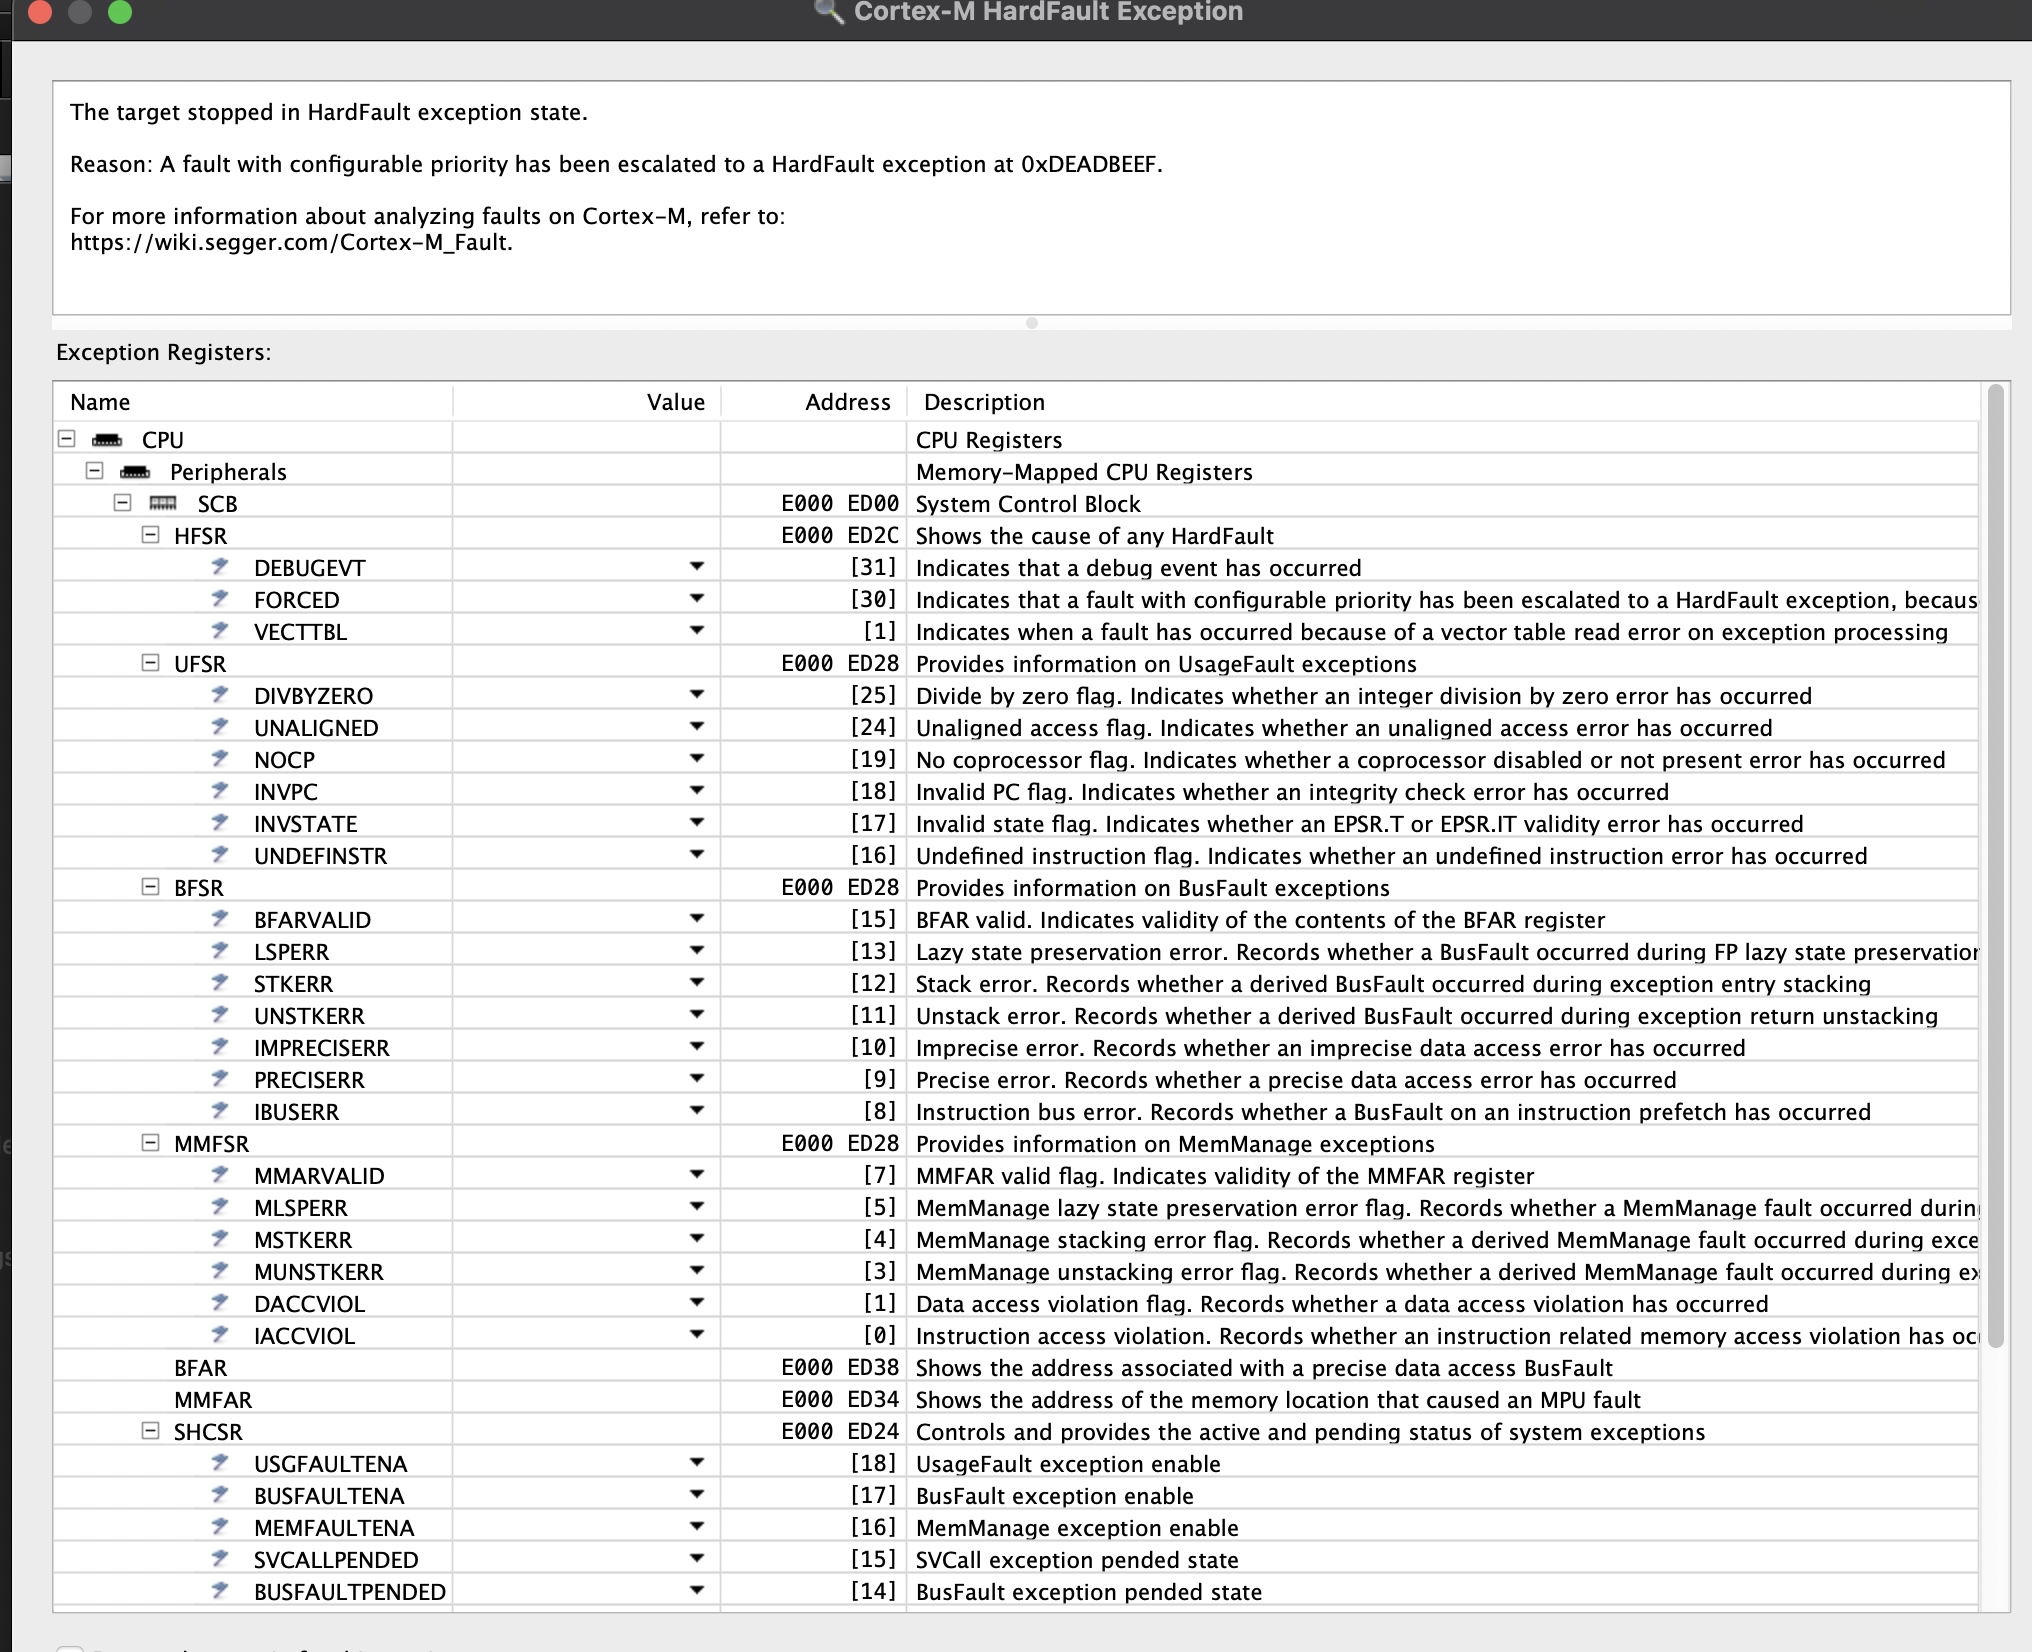Click the PRECISERR bitfield icon
Screen dimensions: 2032x1652
coord(220,1079)
